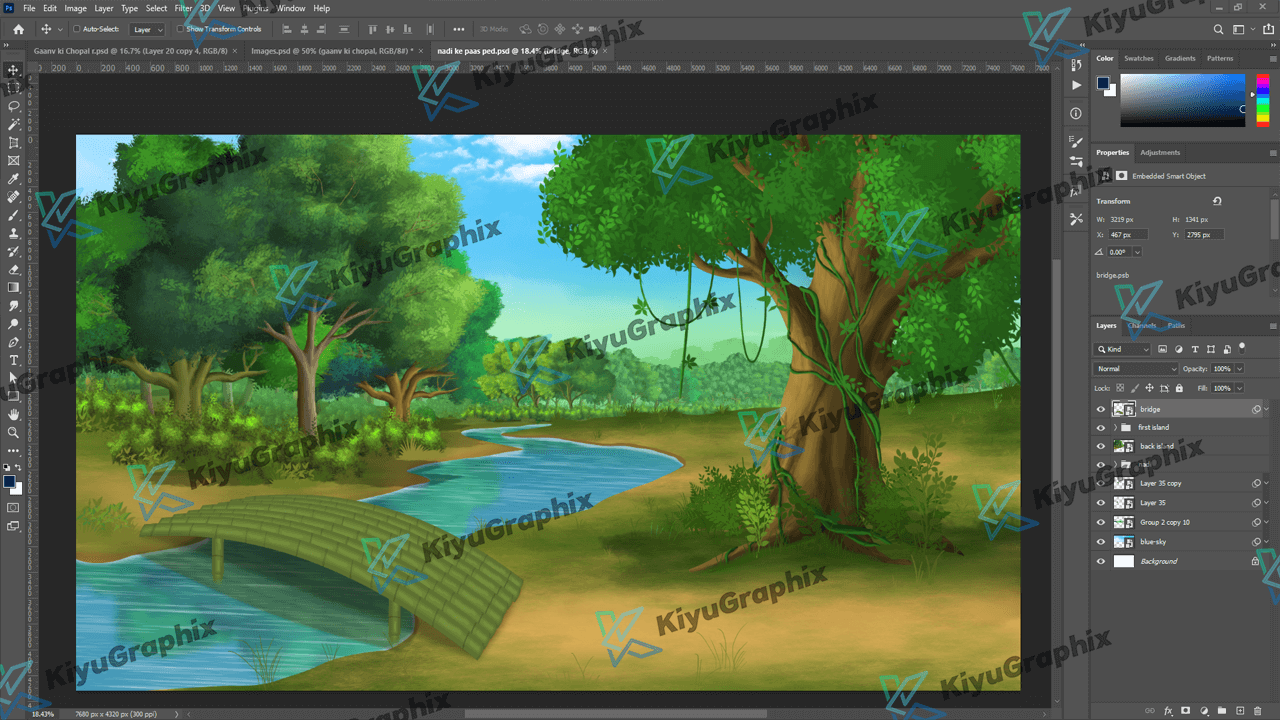Select the Magic Wand tool

14,124
